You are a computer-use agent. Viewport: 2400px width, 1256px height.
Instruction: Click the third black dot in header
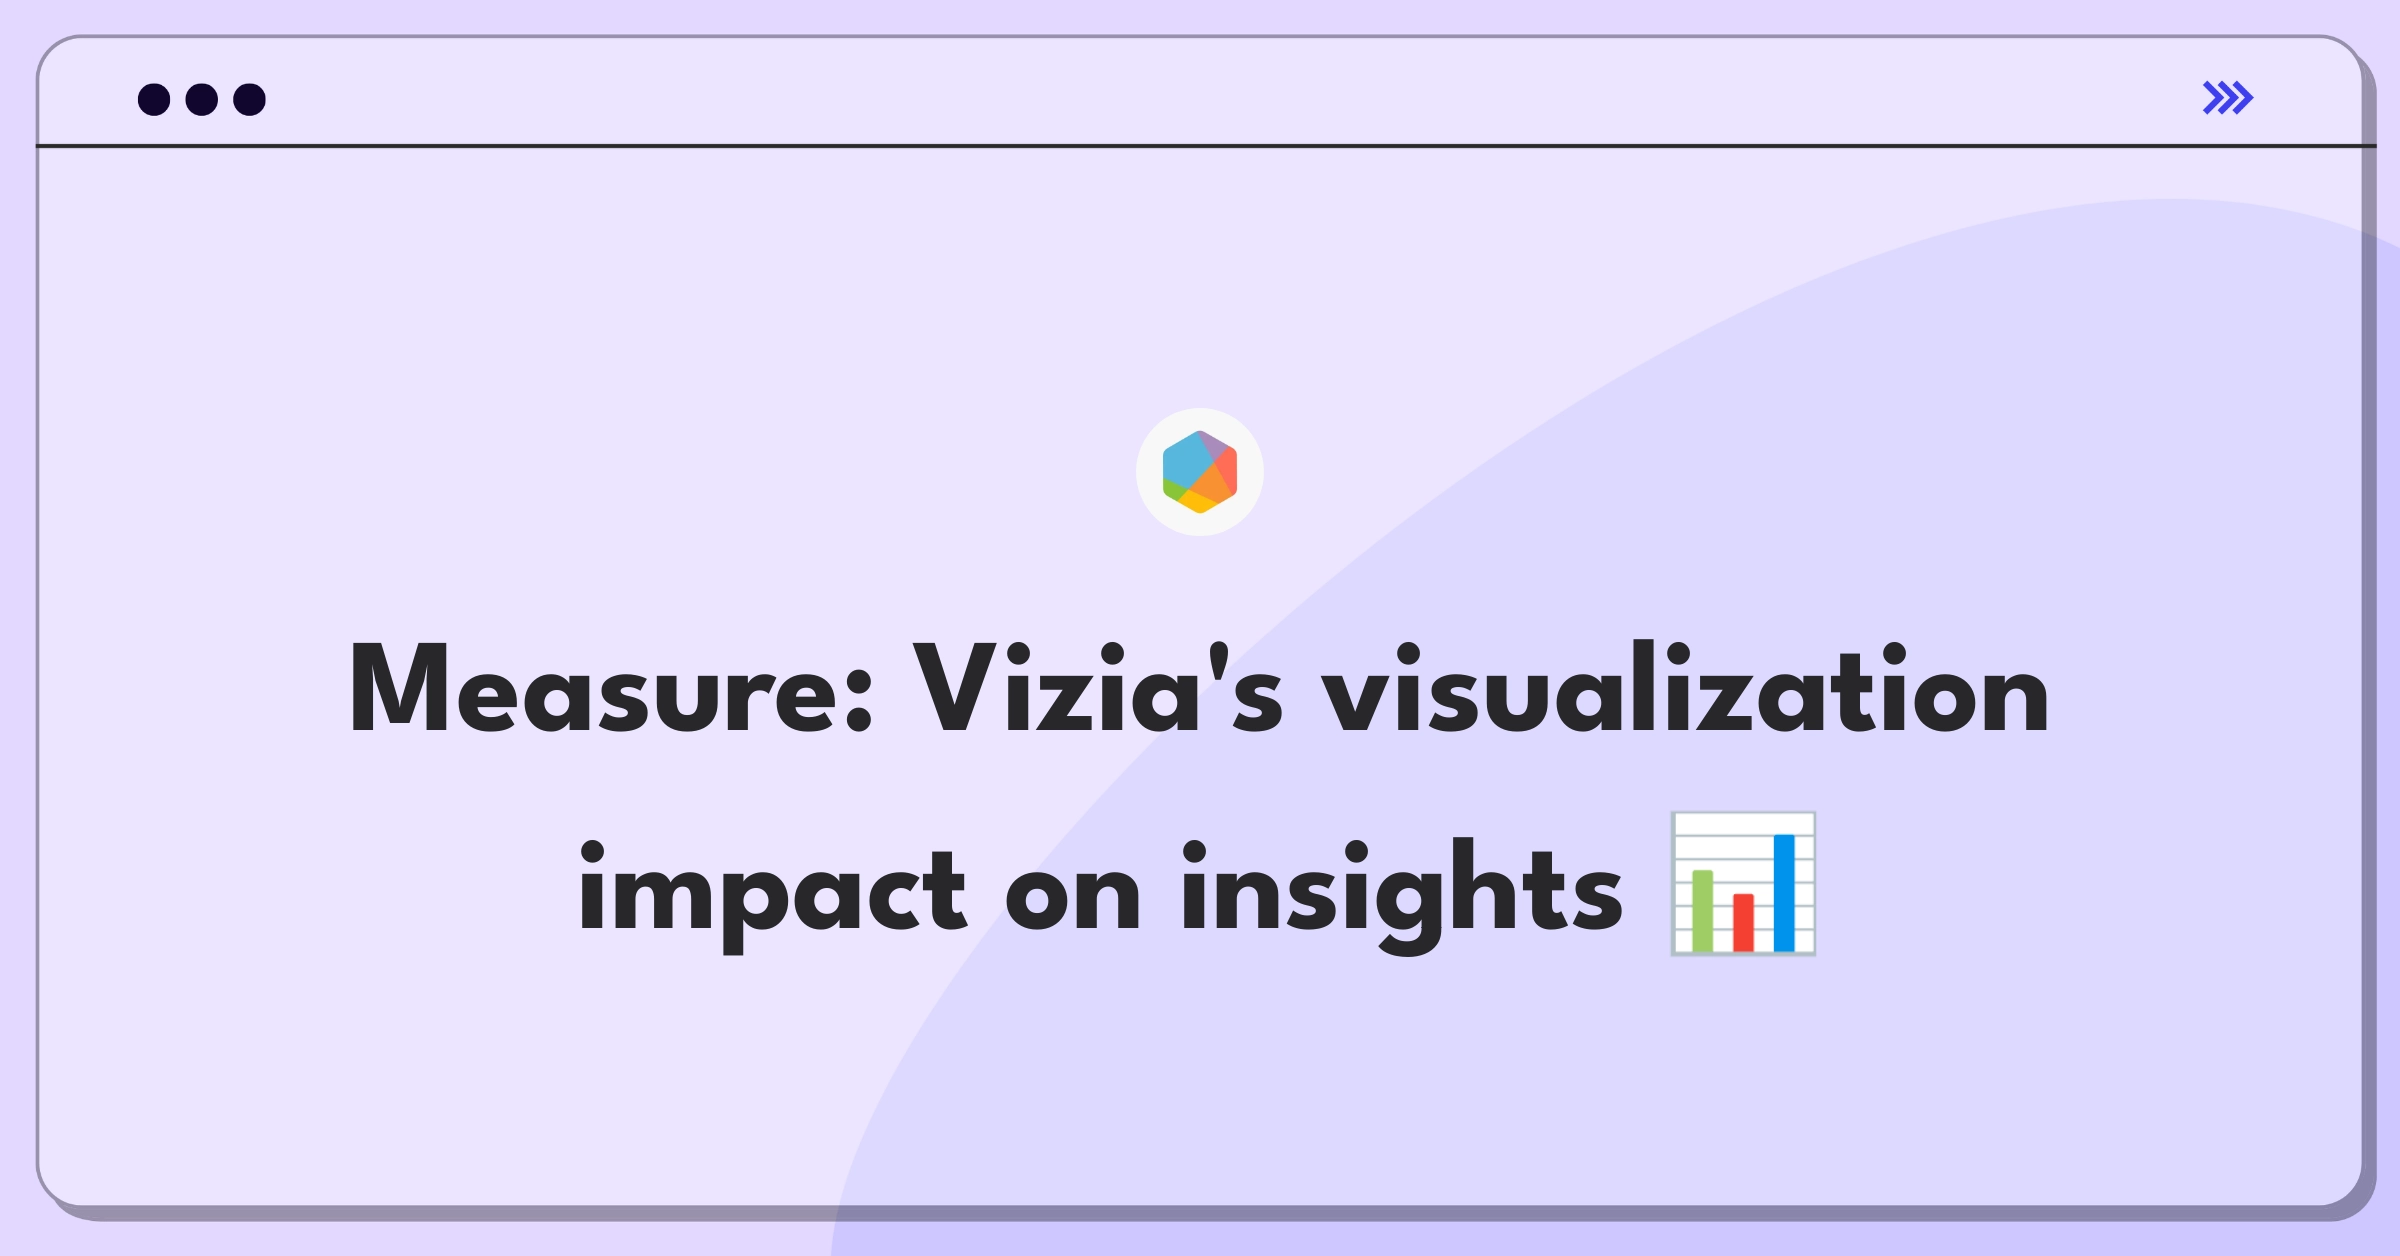click(x=250, y=99)
